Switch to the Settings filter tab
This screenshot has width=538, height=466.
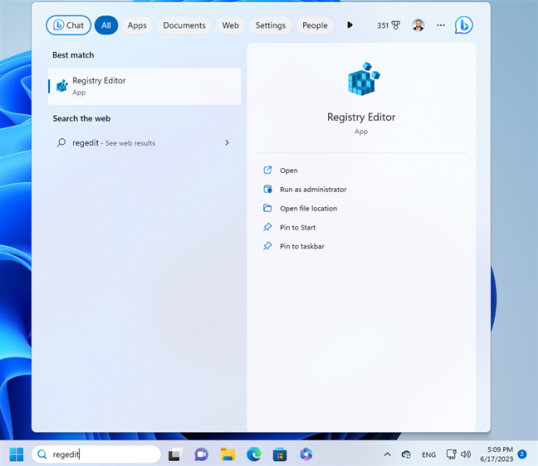point(270,25)
